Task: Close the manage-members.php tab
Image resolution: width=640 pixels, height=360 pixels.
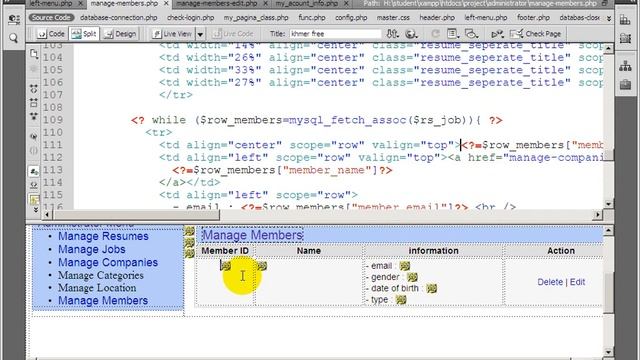Action: click(x=166, y=4)
